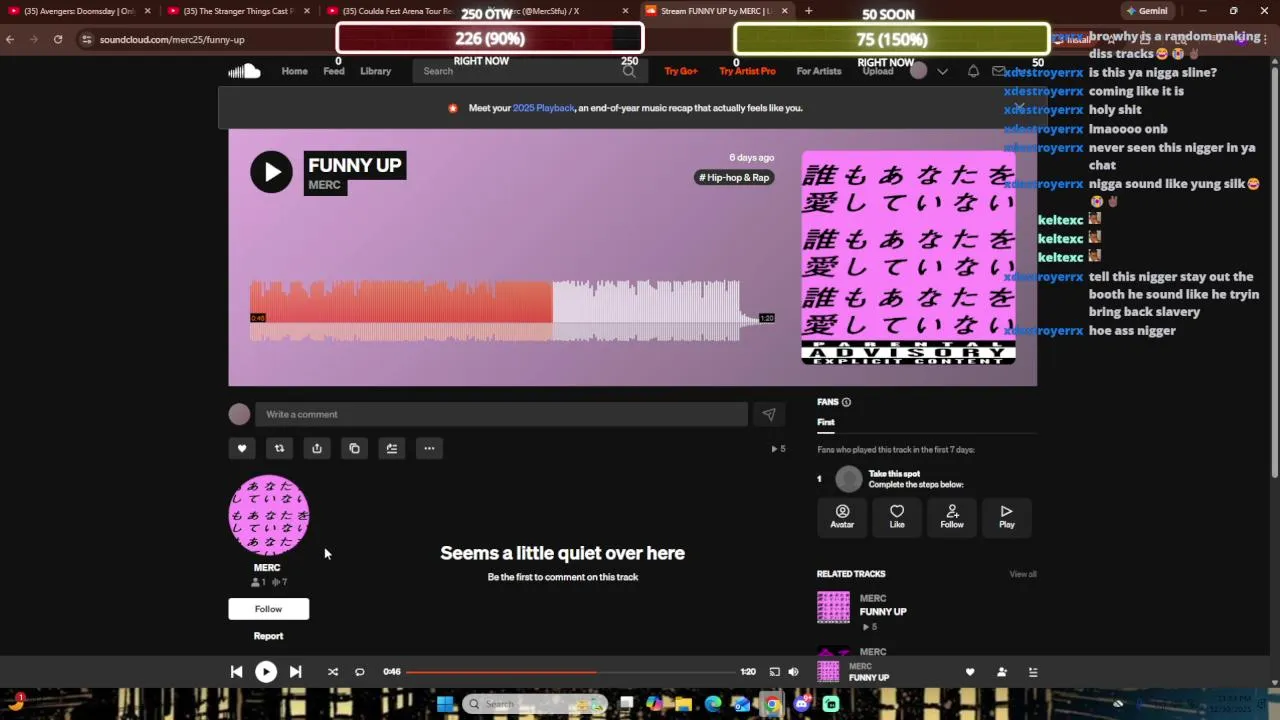Click the search magnifier icon
Screen dimensions: 1280x720
[629, 71]
